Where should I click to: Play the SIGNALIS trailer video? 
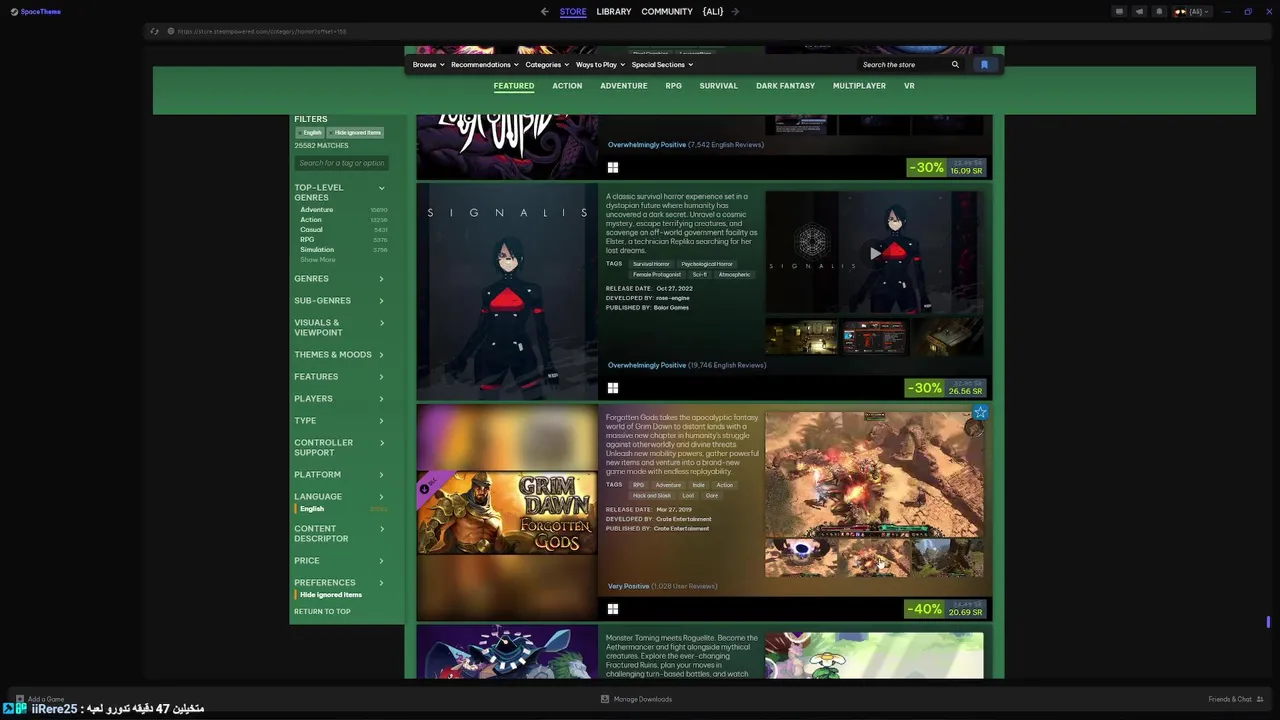[x=875, y=253]
